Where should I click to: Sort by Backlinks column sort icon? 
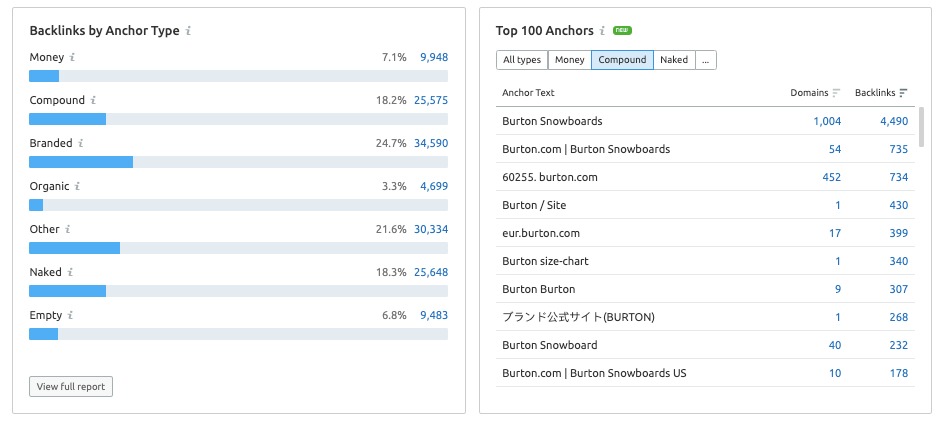pyautogui.click(x=904, y=93)
